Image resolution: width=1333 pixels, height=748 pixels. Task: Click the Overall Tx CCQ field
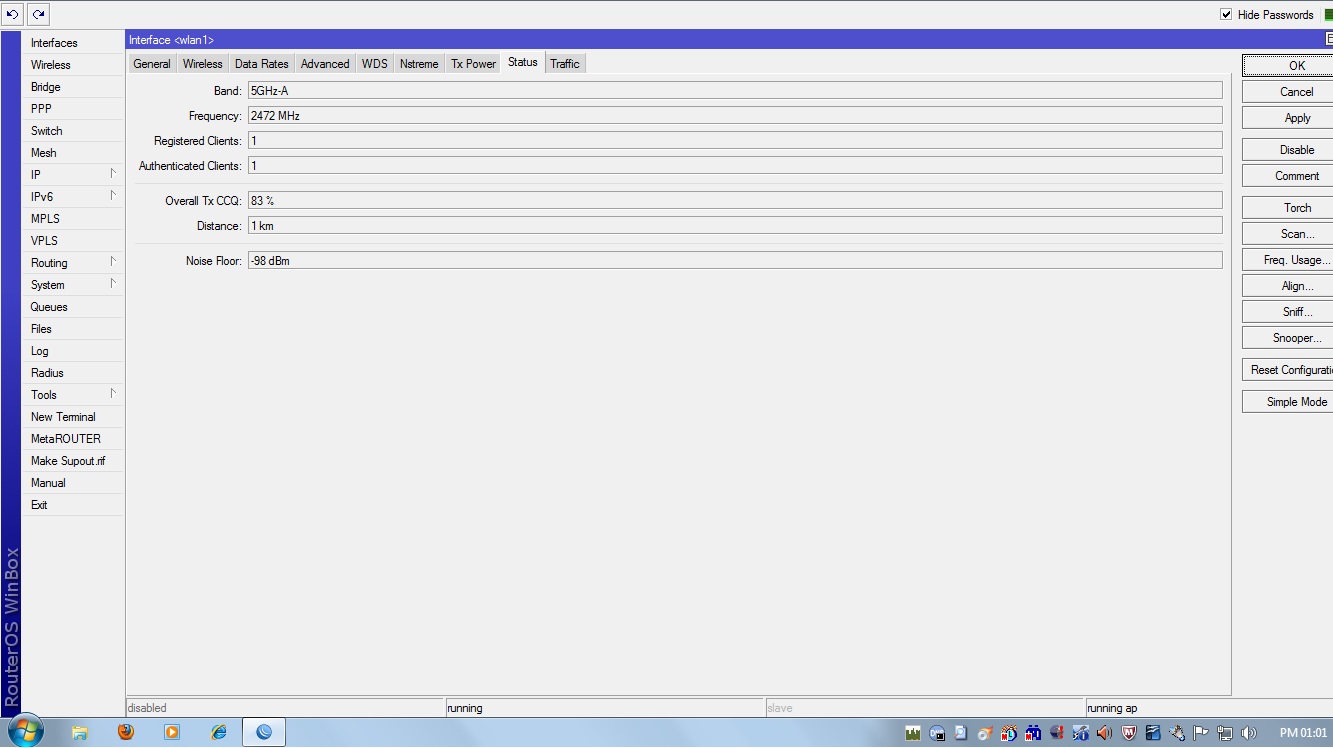[x=735, y=201]
